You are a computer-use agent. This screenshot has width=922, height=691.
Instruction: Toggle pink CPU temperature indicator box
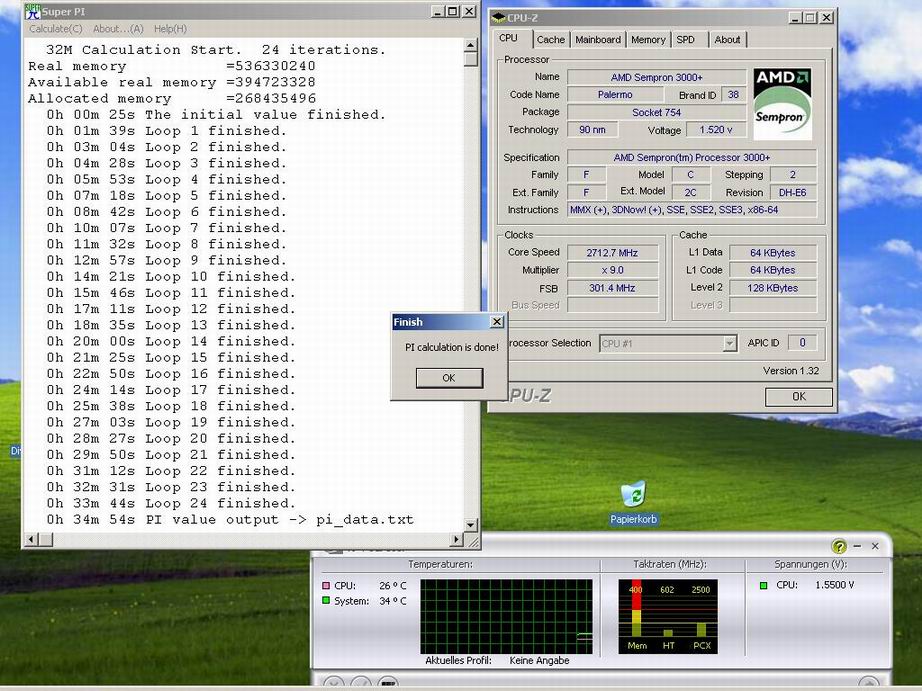point(326,586)
